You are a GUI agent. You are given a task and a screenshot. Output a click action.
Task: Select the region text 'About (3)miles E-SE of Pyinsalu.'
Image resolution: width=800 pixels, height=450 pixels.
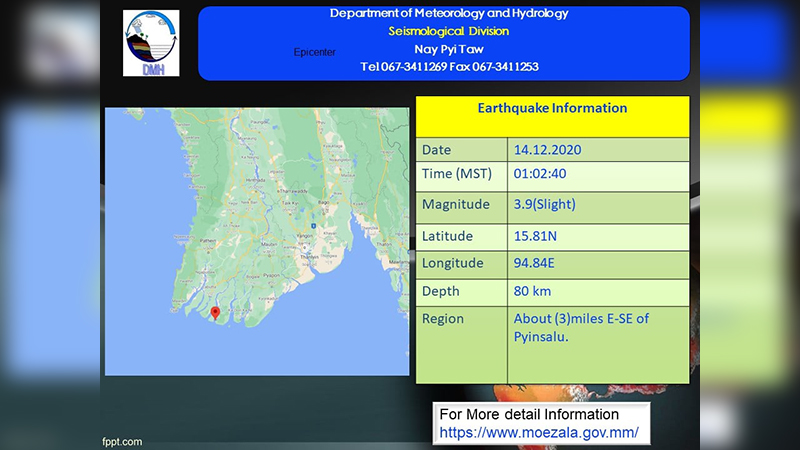coord(581,328)
